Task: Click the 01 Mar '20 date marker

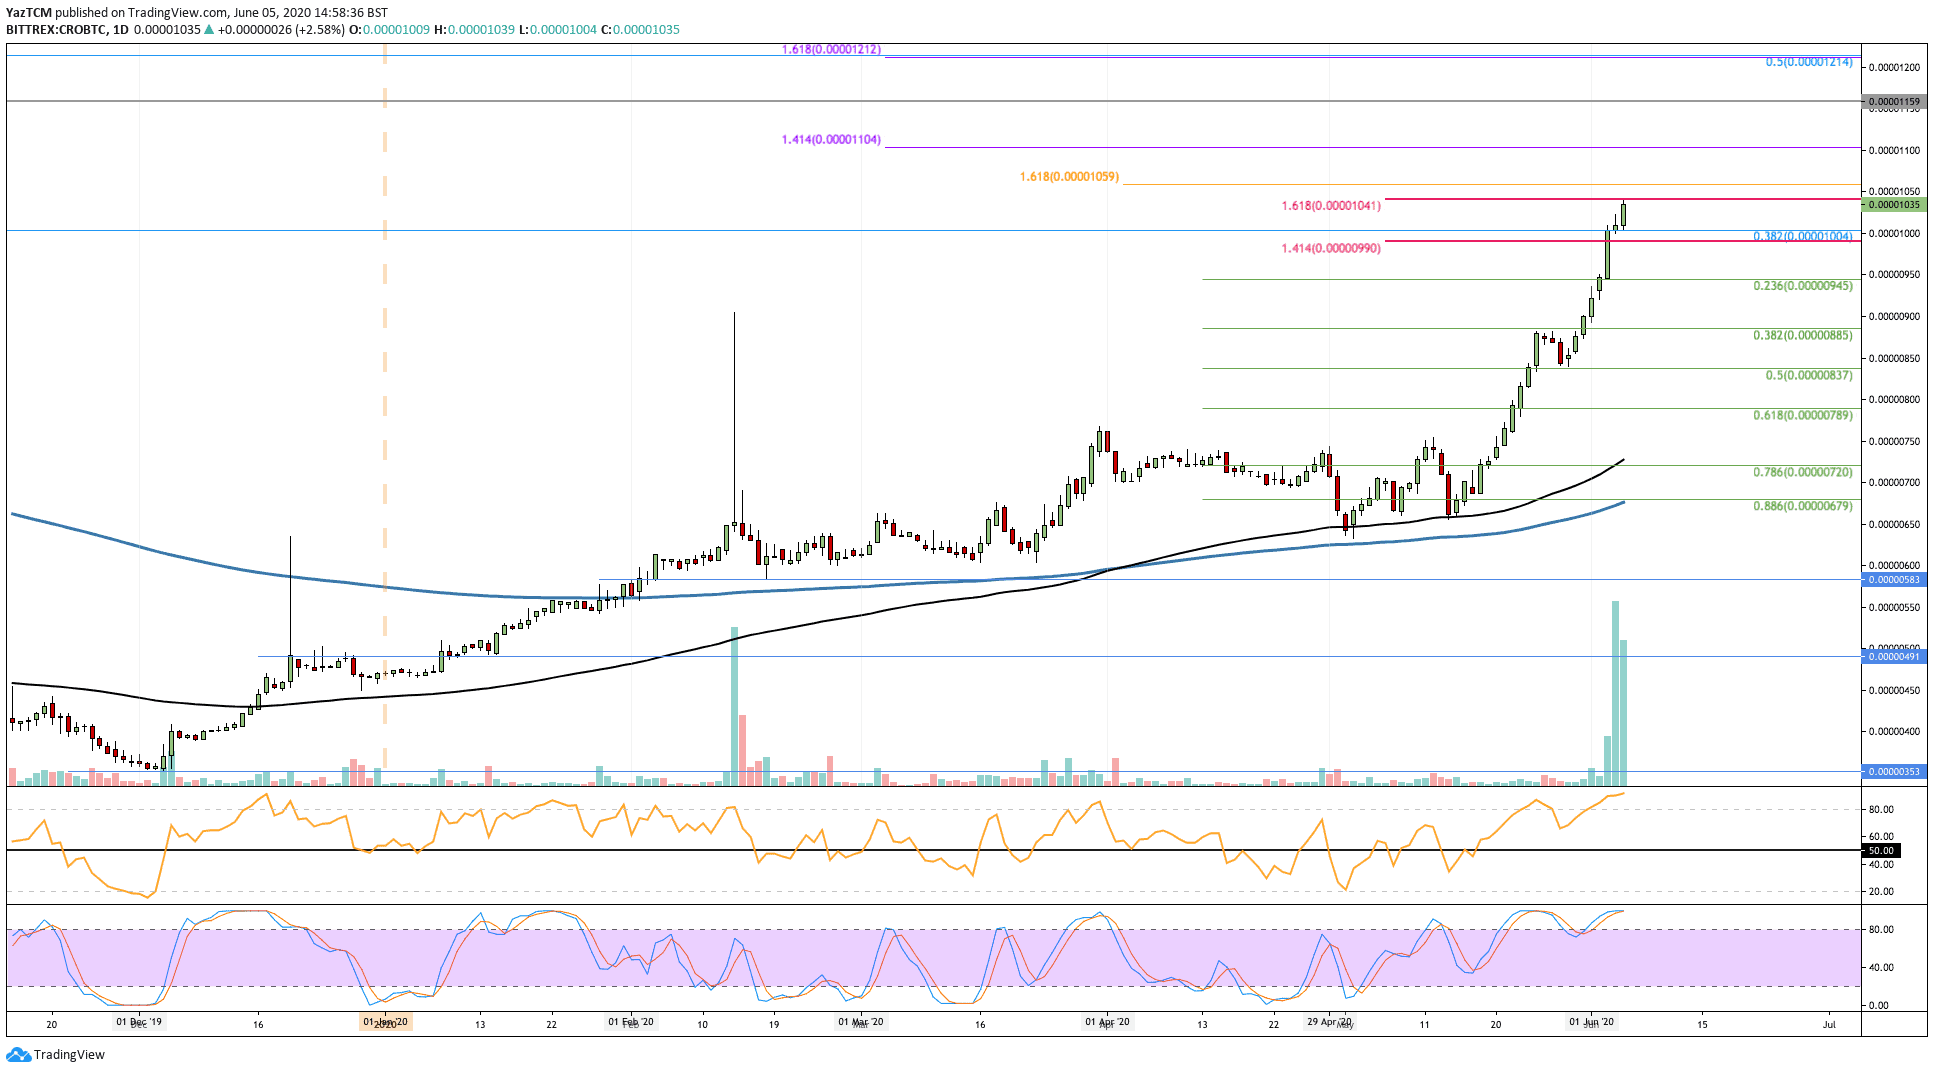Action: pyautogui.click(x=861, y=1023)
